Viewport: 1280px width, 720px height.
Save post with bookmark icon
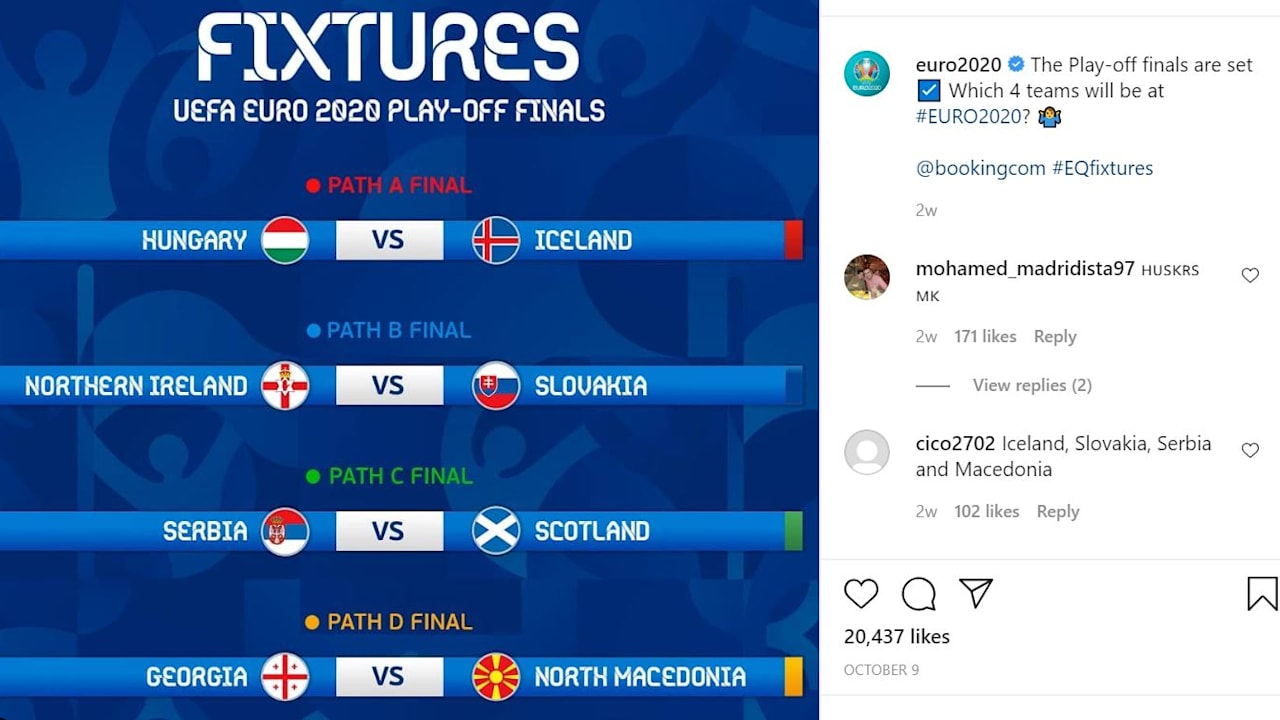click(1262, 594)
